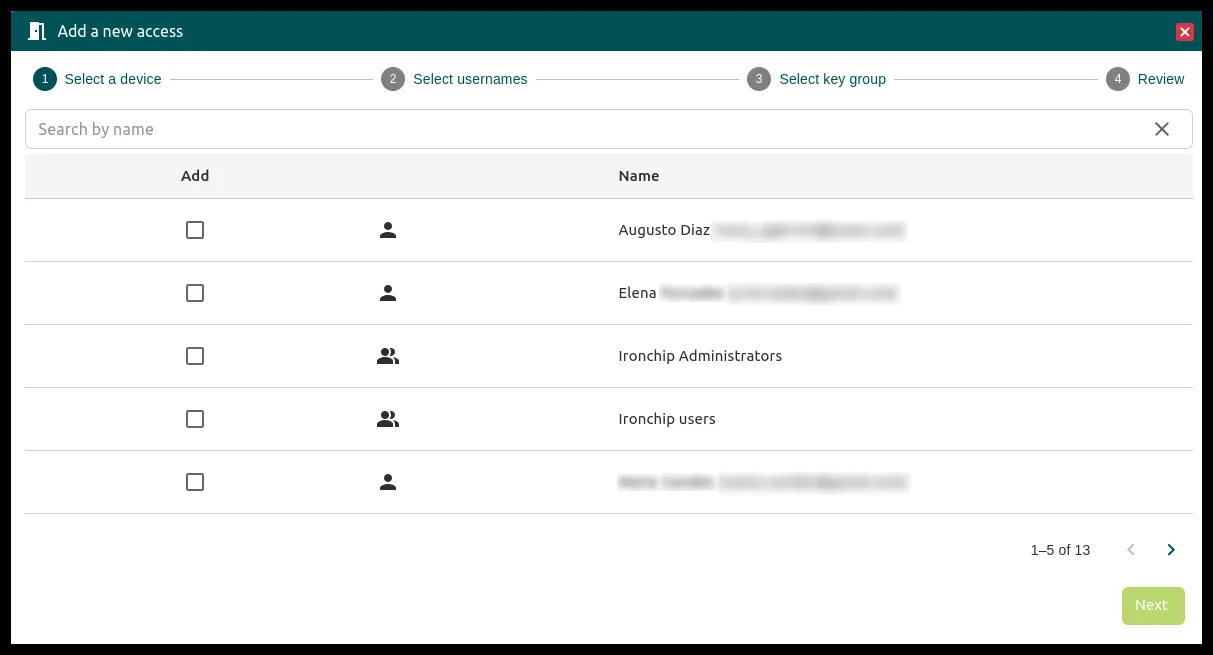The height and width of the screenshot is (655, 1213).
Task: Click the Next button
Action: tap(1153, 606)
